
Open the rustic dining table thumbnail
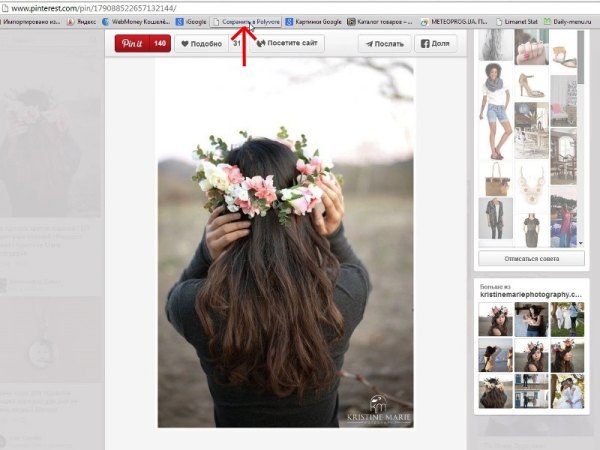tap(532, 130)
